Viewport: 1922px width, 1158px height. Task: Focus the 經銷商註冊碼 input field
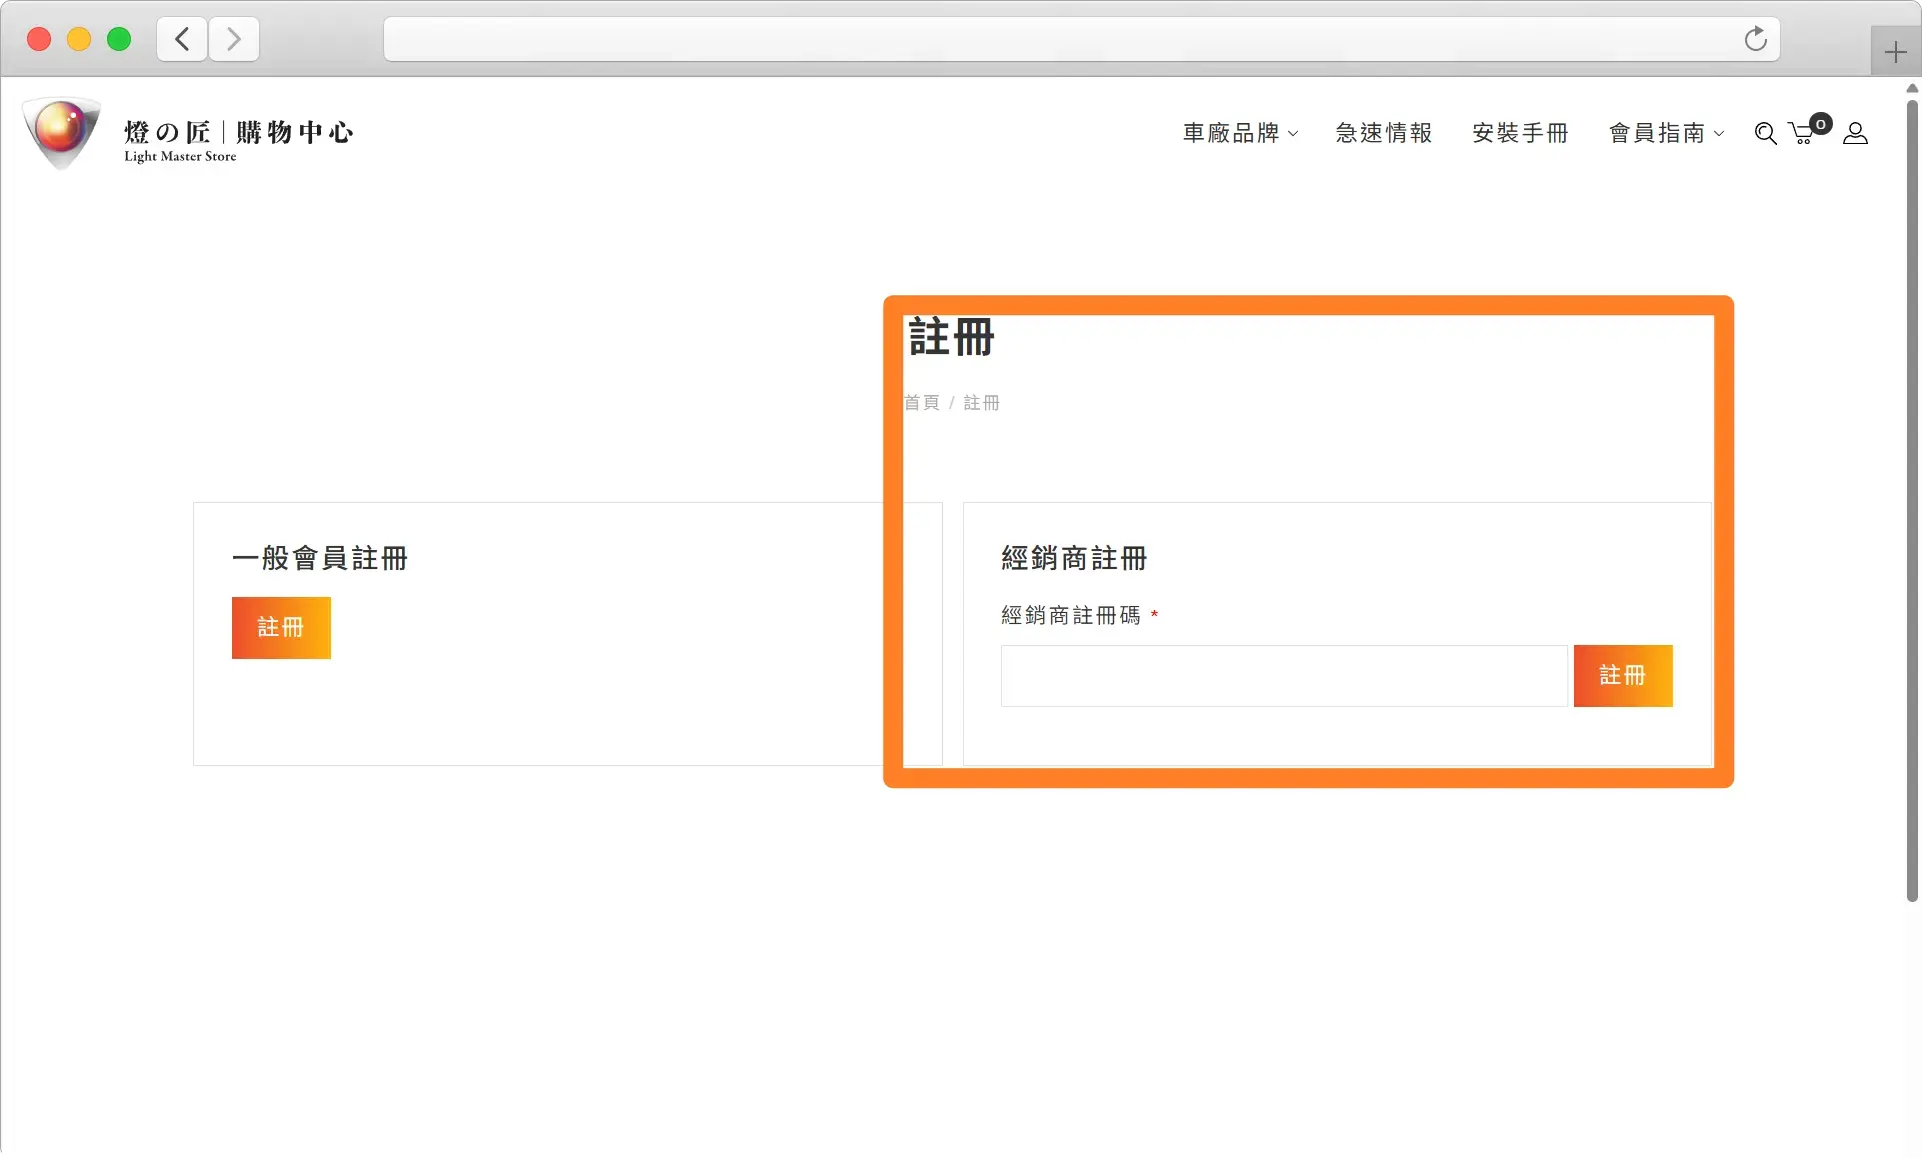click(1284, 676)
